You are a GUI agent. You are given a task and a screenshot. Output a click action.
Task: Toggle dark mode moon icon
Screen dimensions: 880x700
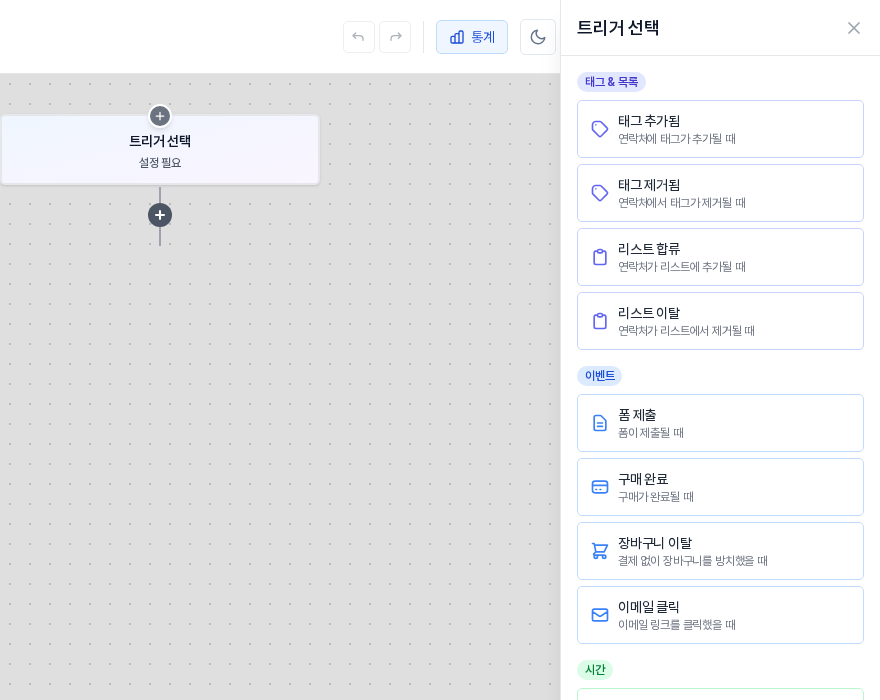tap(538, 37)
